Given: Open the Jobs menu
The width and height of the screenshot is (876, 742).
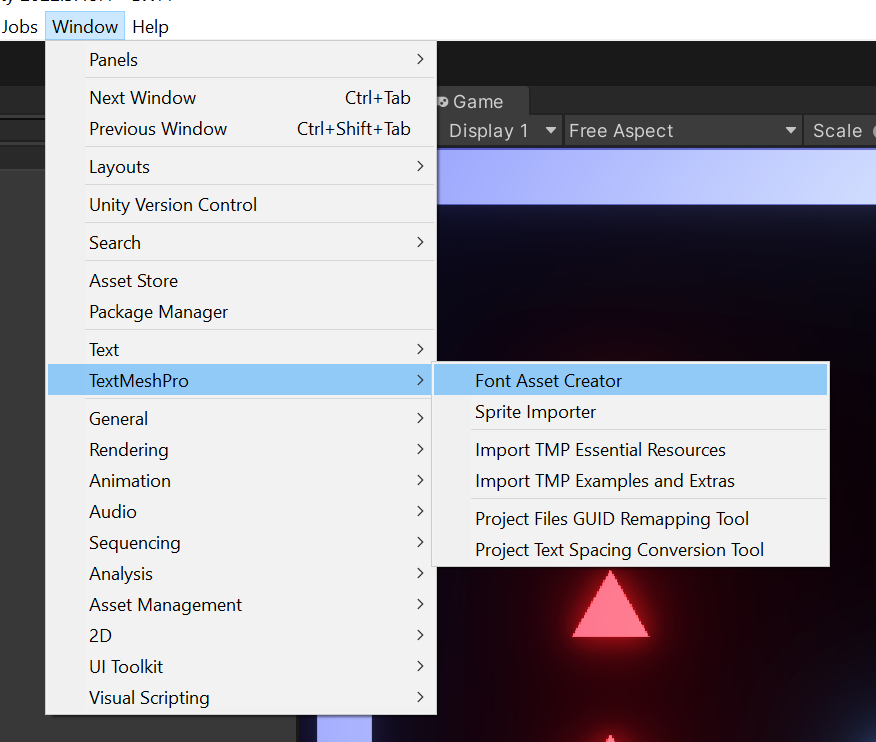Looking at the screenshot, I should [19, 26].
